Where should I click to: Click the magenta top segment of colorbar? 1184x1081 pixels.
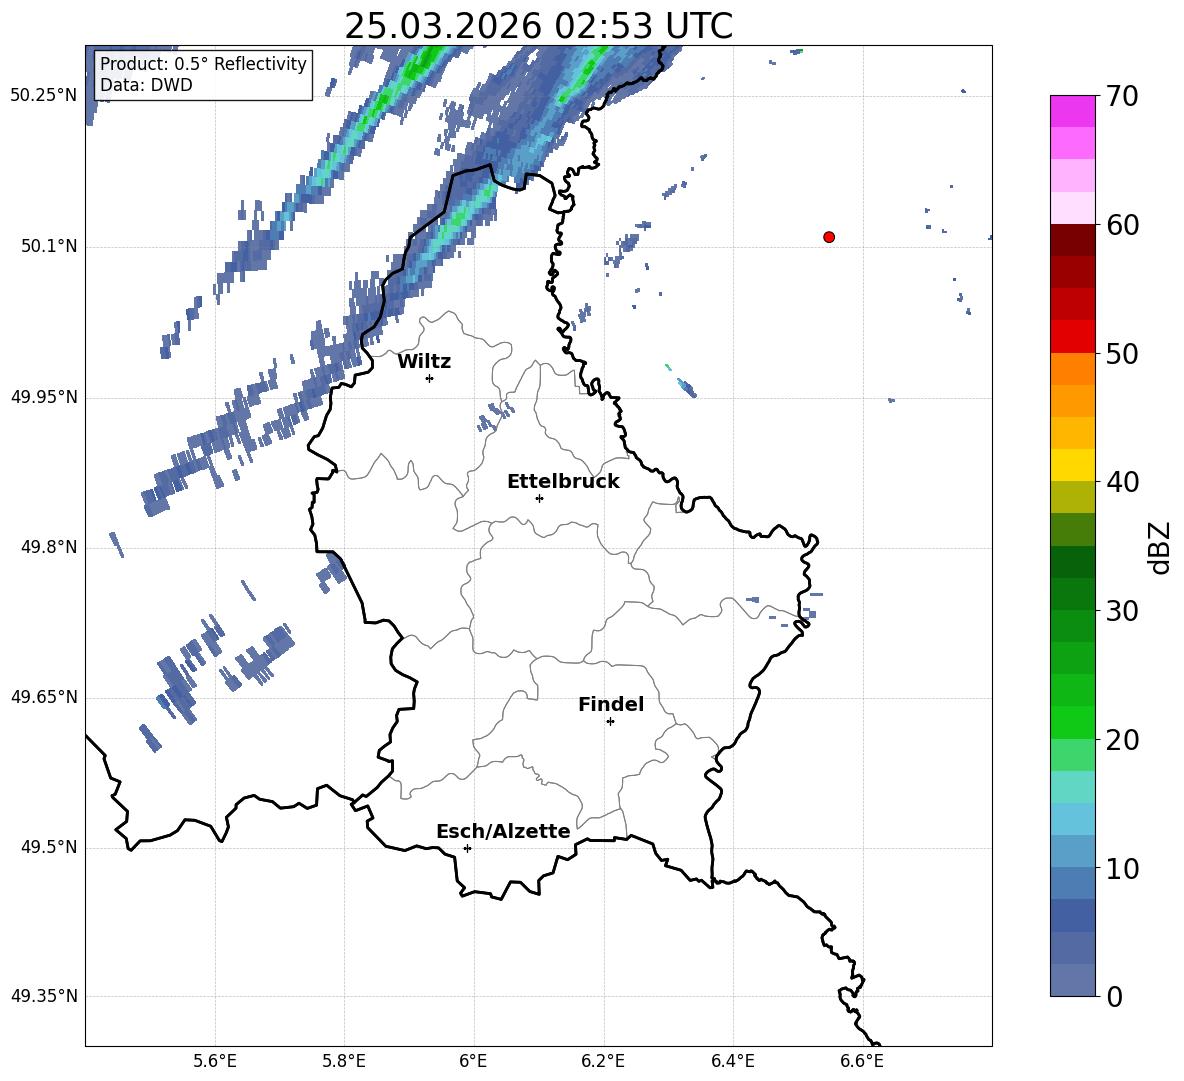tap(1072, 111)
